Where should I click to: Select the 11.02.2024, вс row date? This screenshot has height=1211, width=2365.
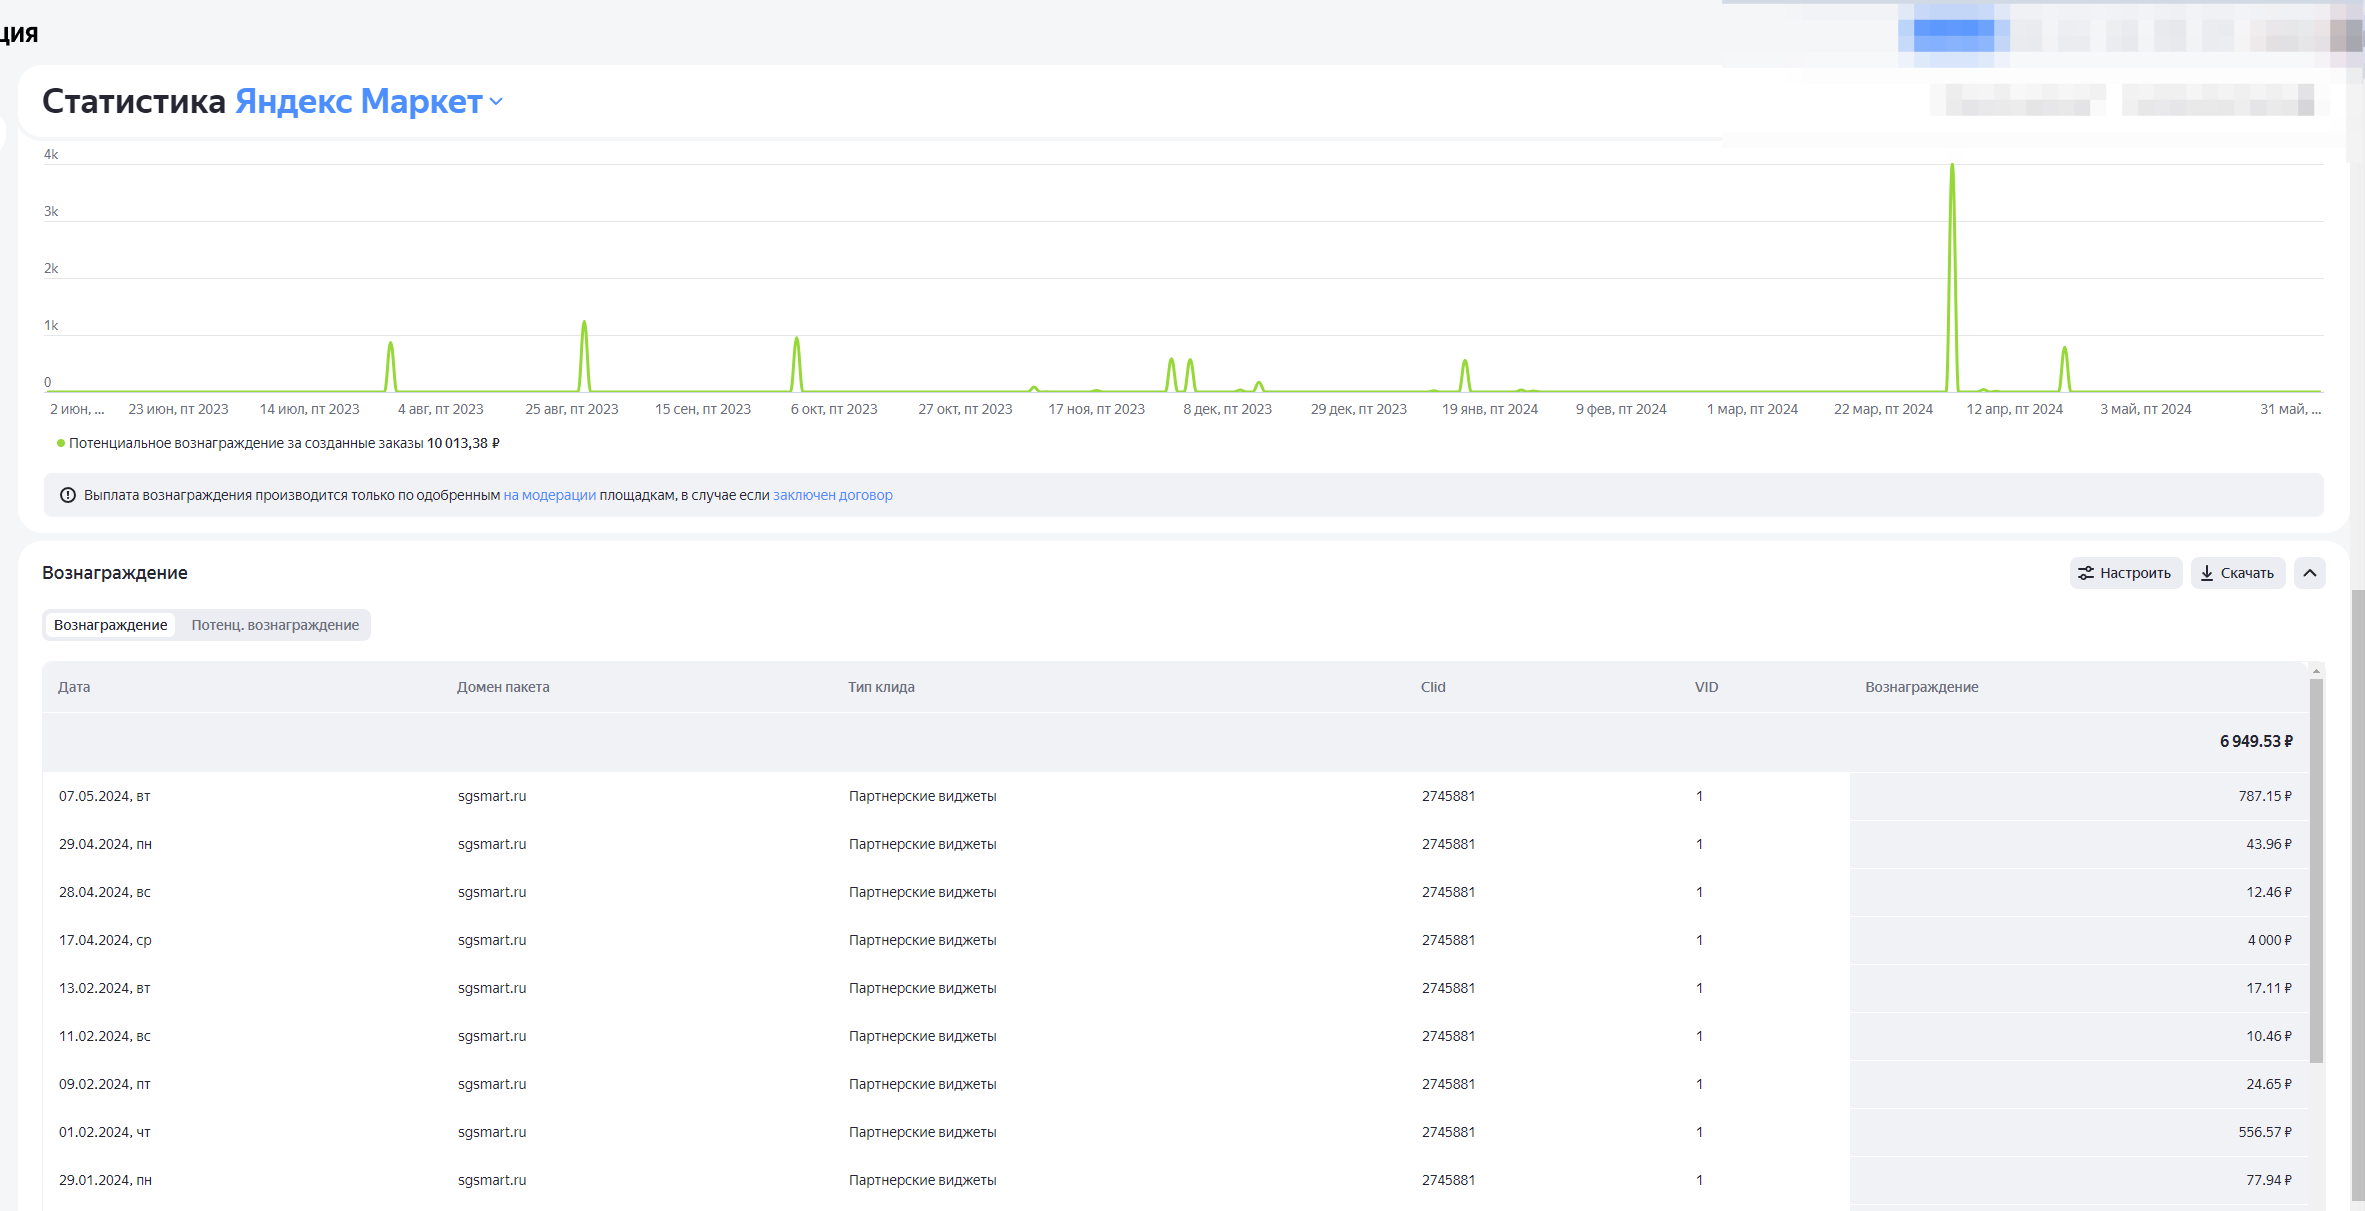[x=104, y=1036]
